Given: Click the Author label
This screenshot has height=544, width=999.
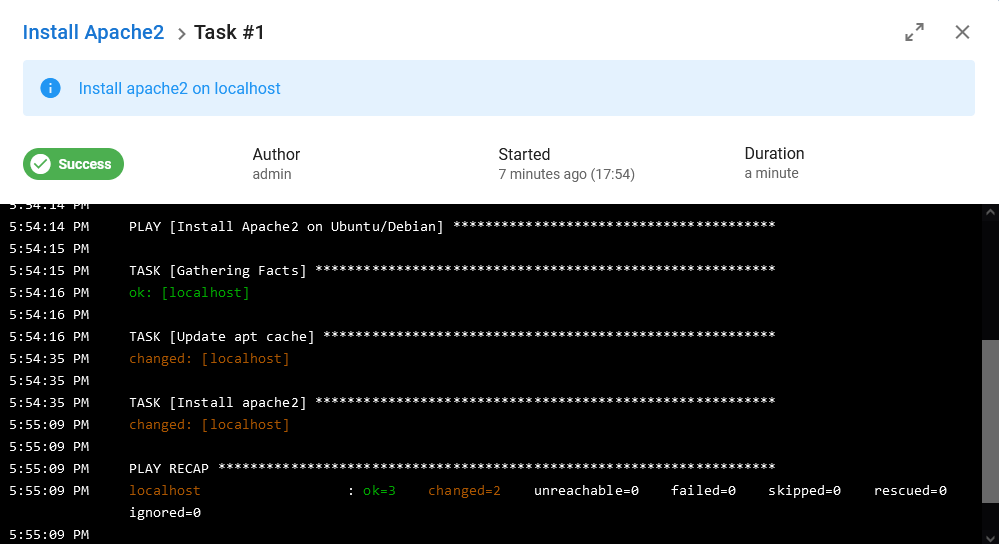Looking at the screenshot, I should 276,155.
